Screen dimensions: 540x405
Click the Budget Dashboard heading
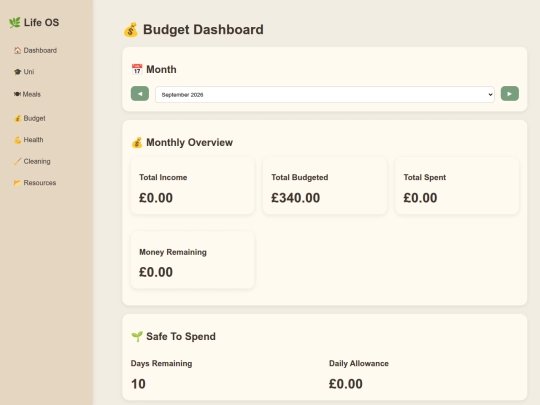(203, 30)
